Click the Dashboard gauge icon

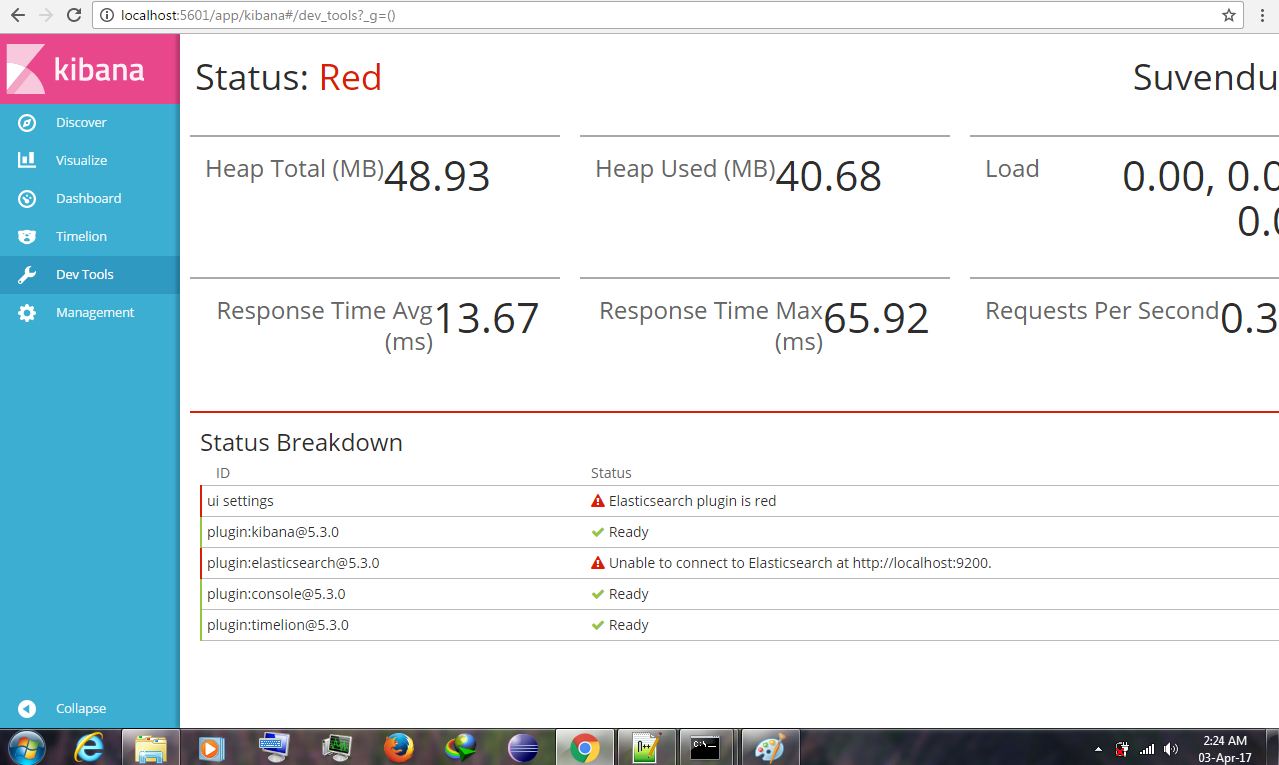pyautogui.click(x=27, y=198)
